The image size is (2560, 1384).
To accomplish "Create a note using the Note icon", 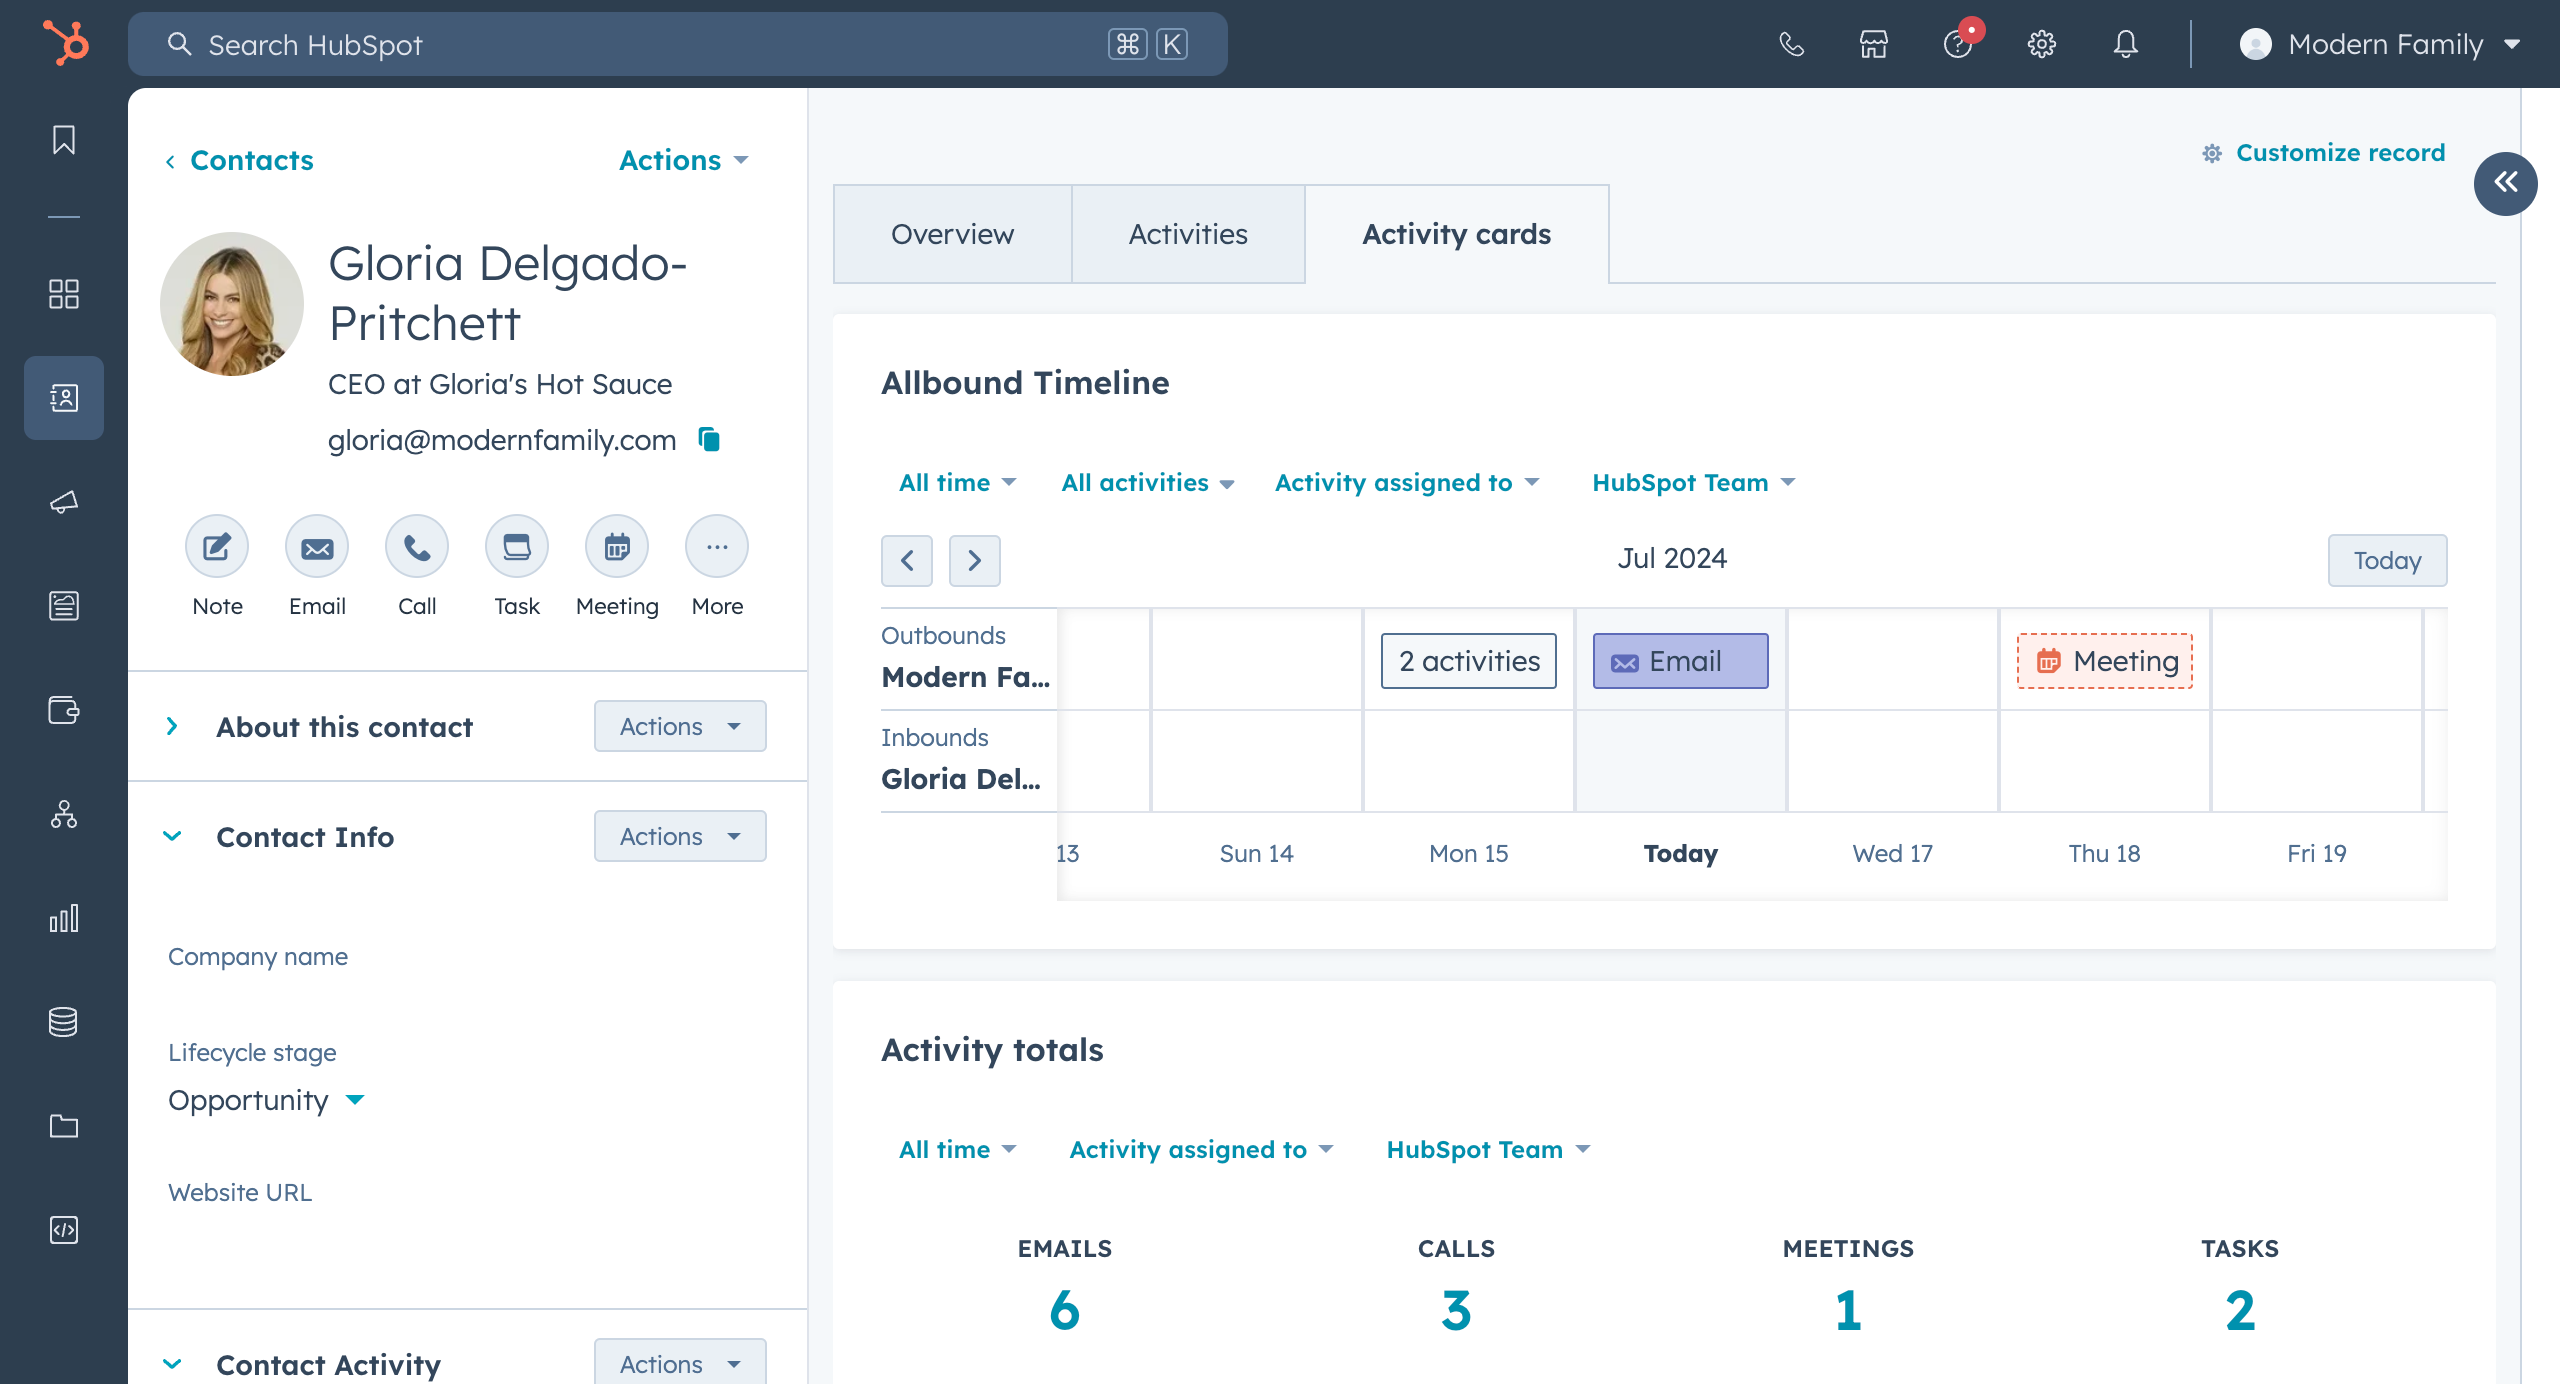I will [216, 546].
